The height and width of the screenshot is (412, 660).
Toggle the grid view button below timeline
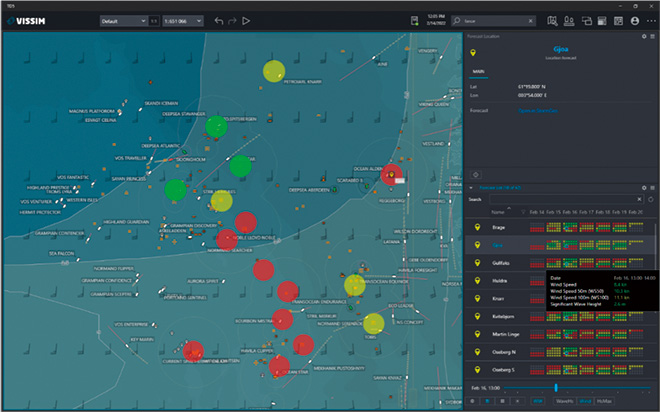502,401
